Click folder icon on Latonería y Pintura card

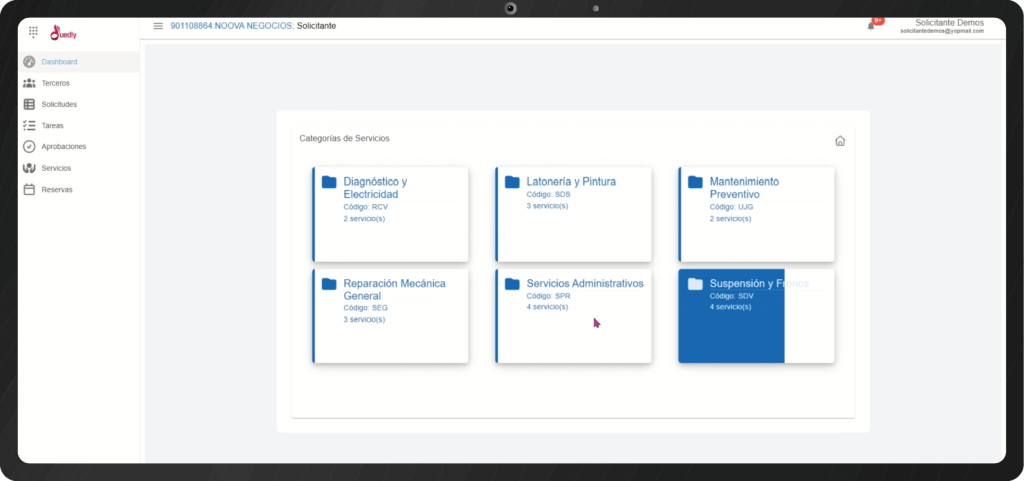point(512,182)
